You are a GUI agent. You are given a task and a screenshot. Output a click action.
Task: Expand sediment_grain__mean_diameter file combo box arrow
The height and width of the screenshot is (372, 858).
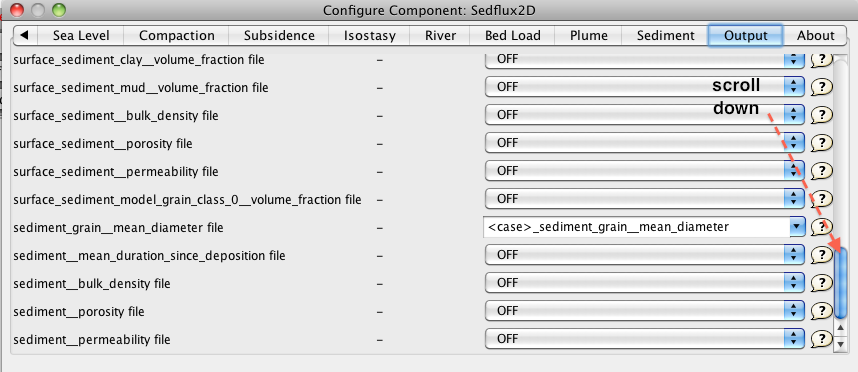click(x=797, y=226)
